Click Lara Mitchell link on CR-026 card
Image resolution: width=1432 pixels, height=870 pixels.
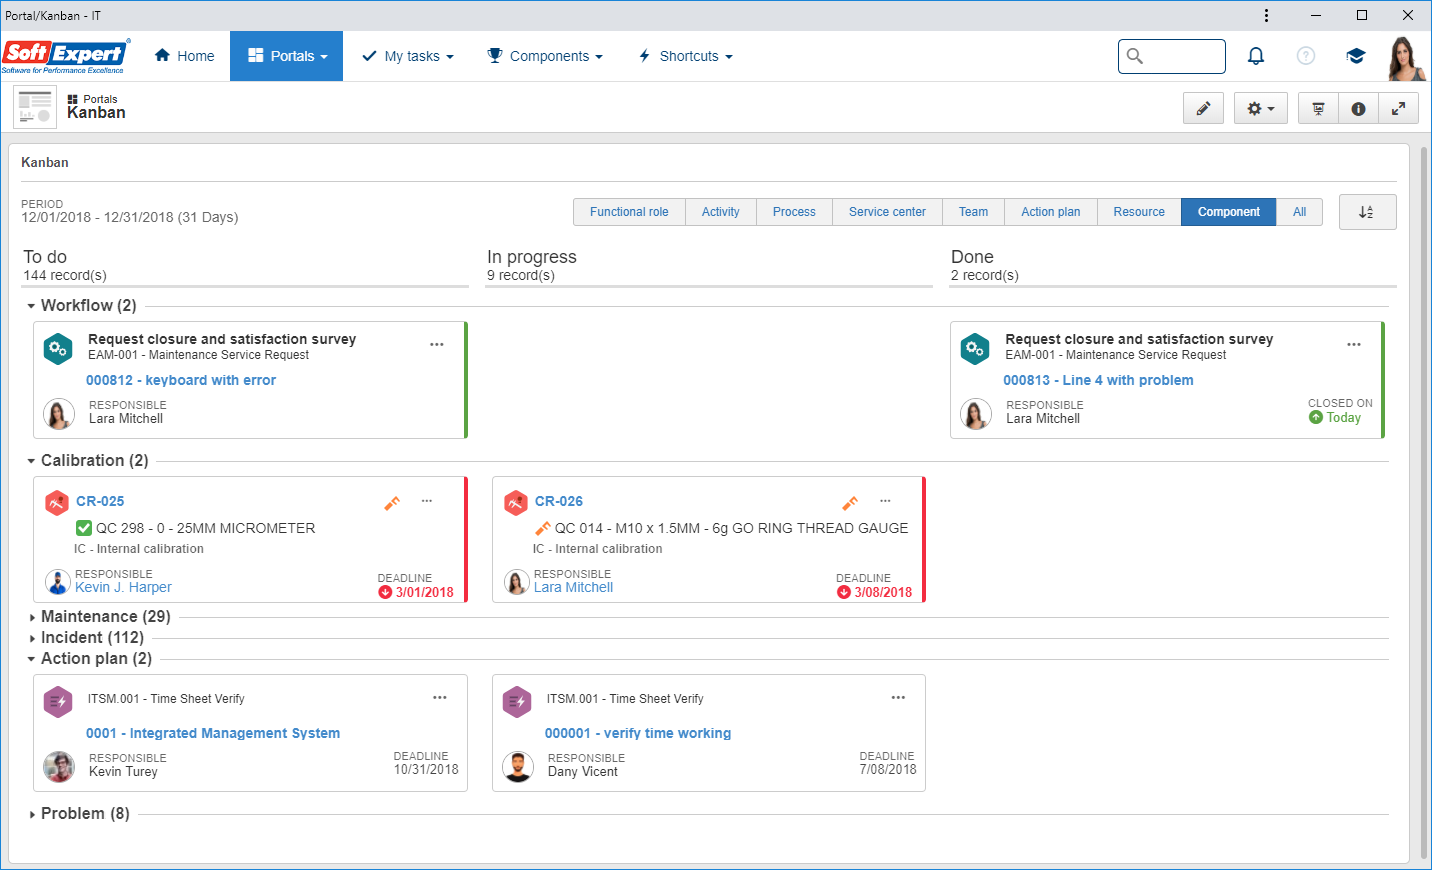[x=573, y=587]
